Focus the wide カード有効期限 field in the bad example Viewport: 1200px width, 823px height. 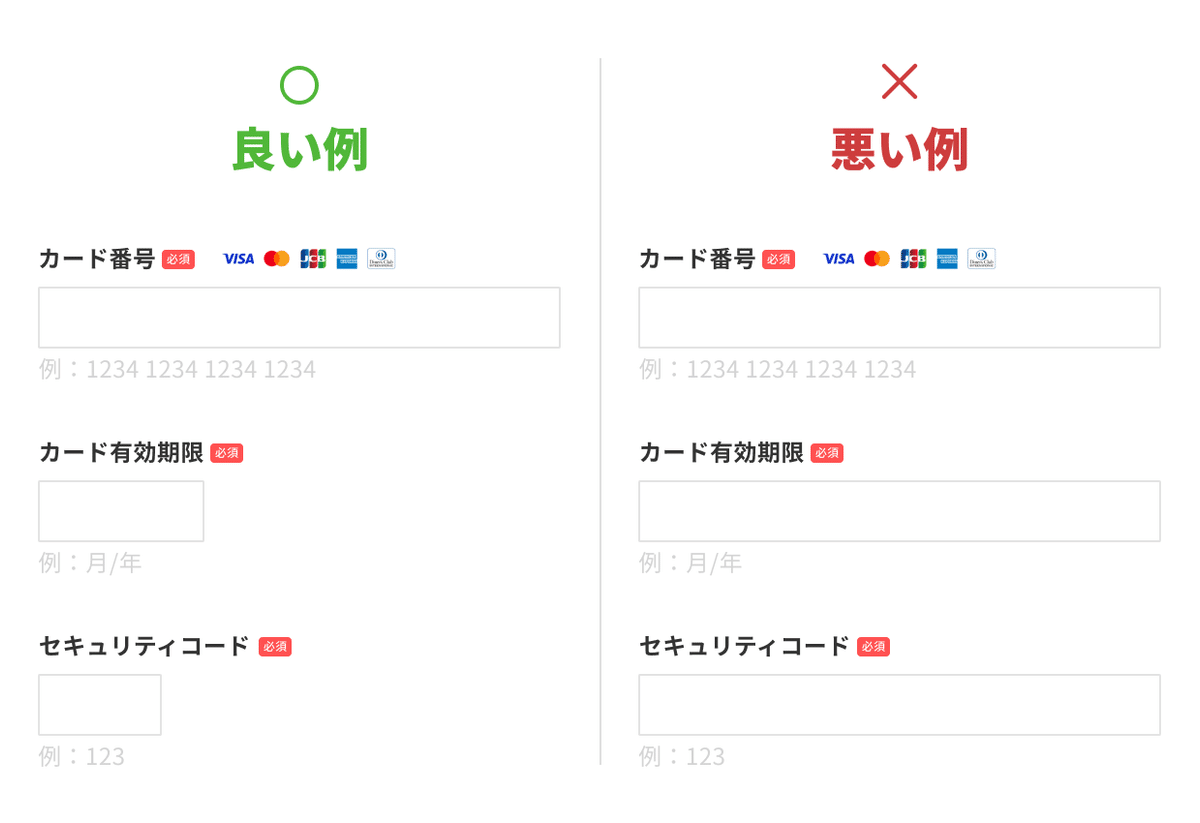[899, 511]
